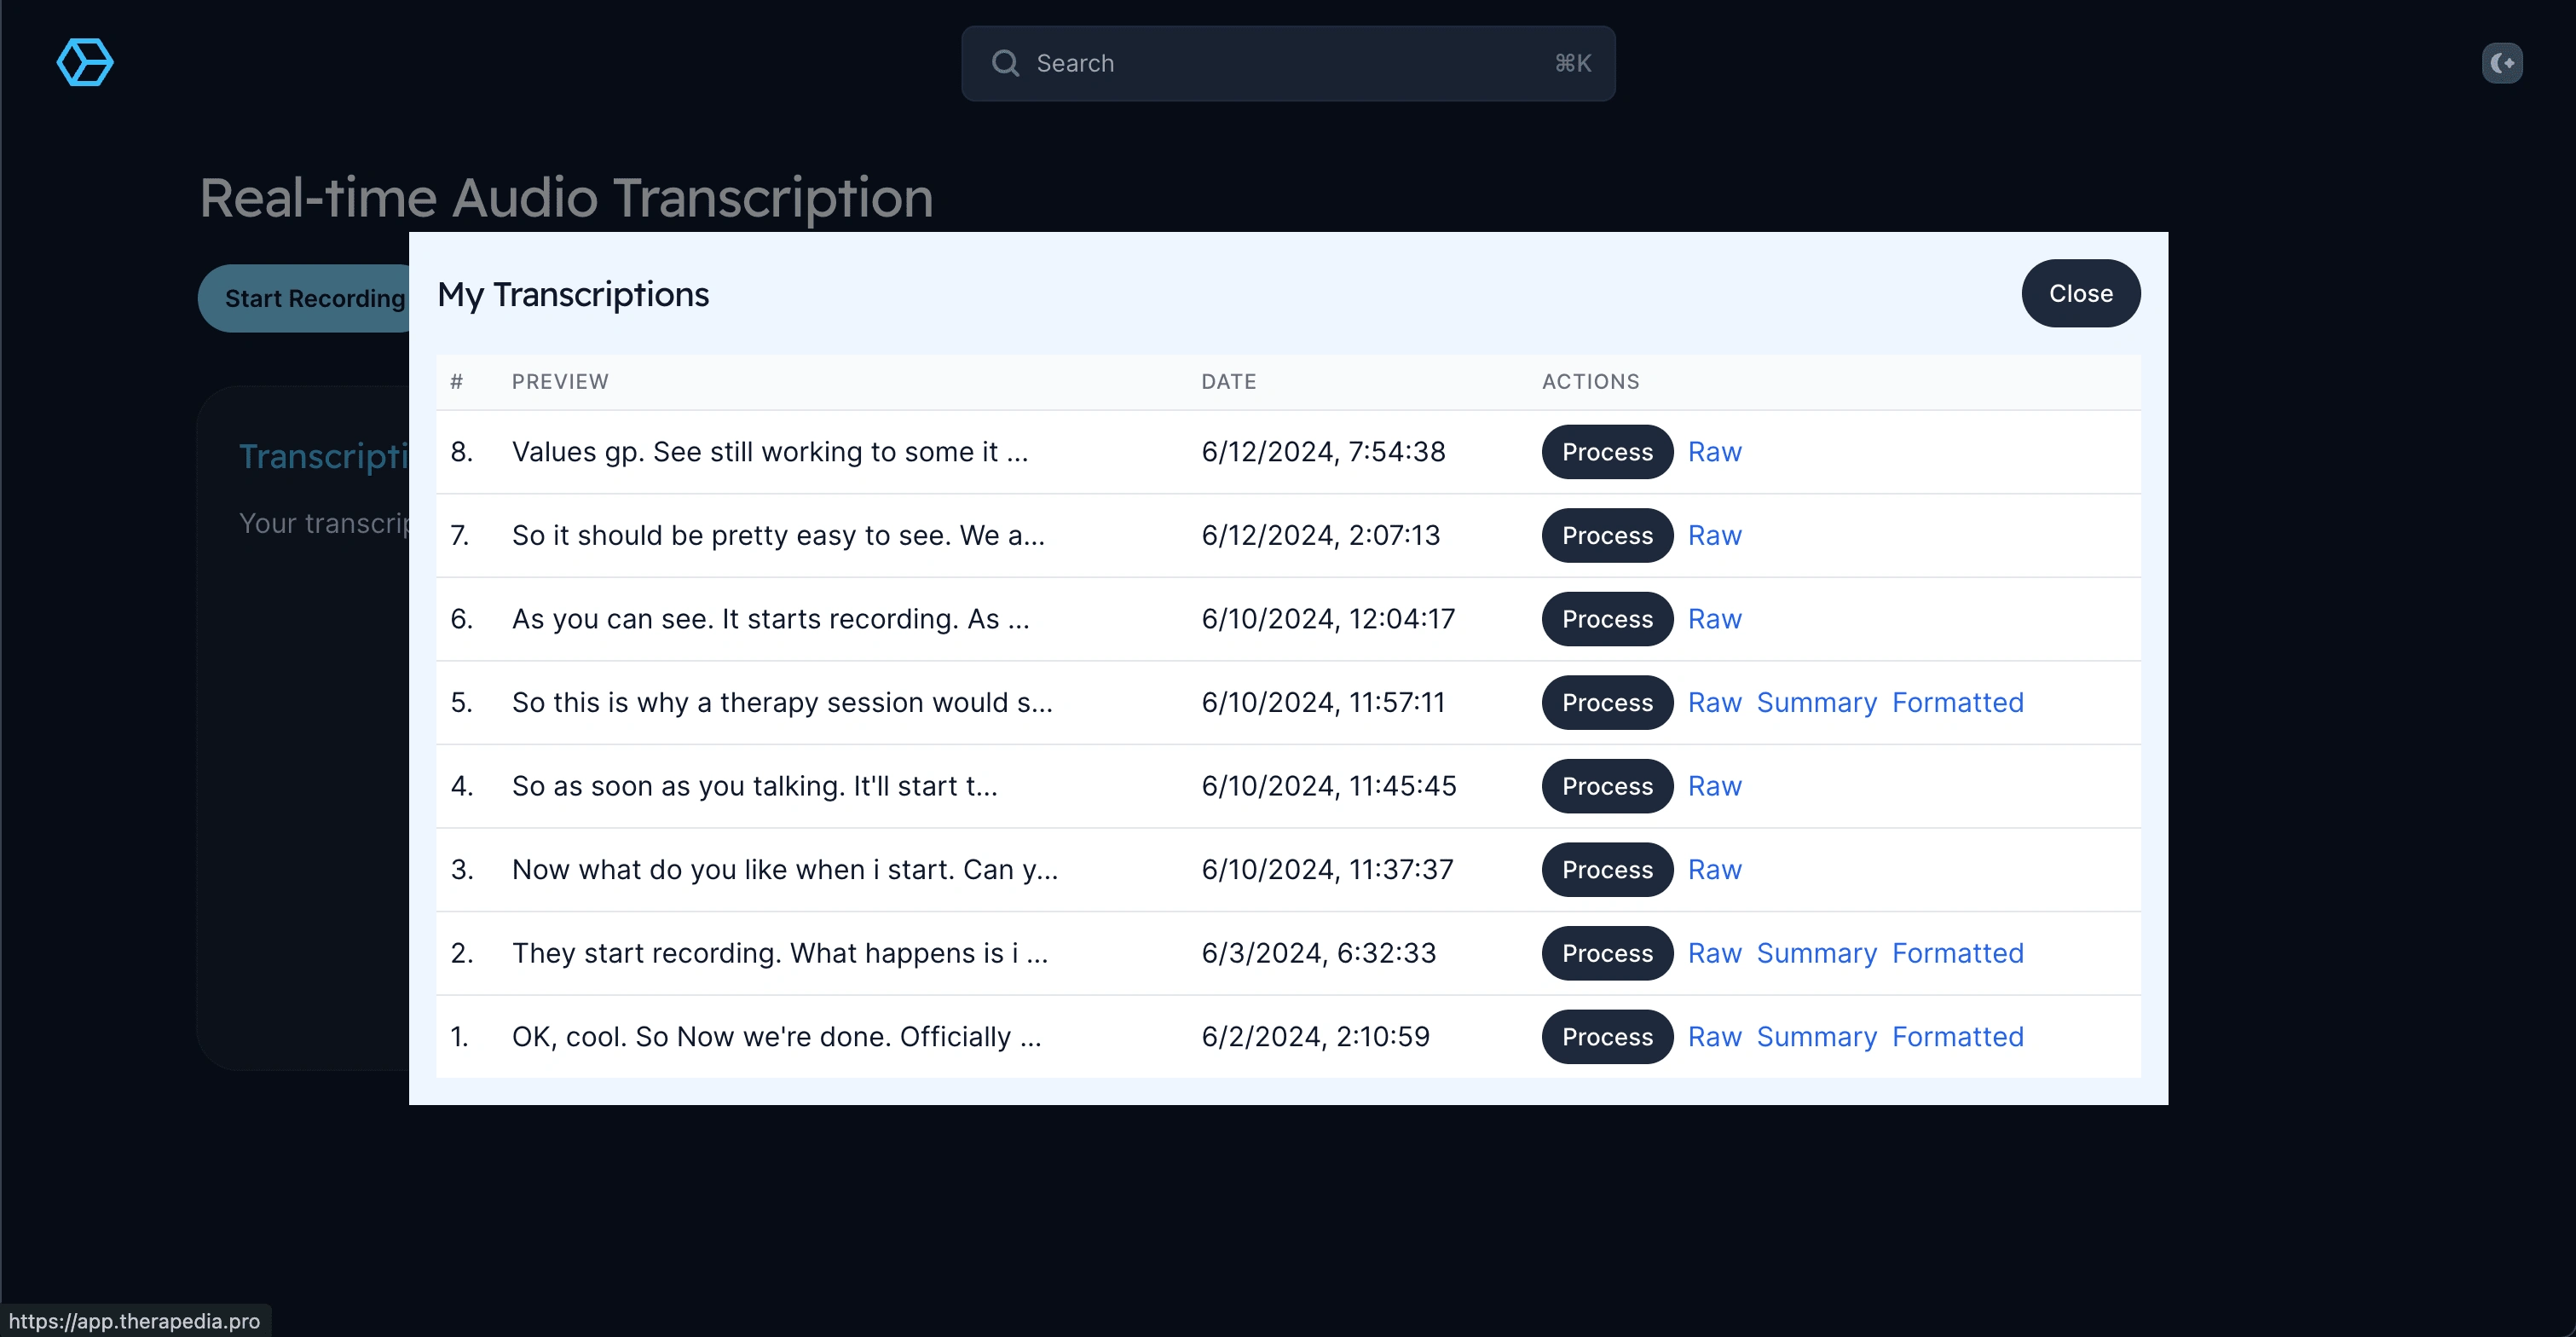The image size is (2576, 1337).
Task: Open Formatted for transcription 5
Action: 1957,702
